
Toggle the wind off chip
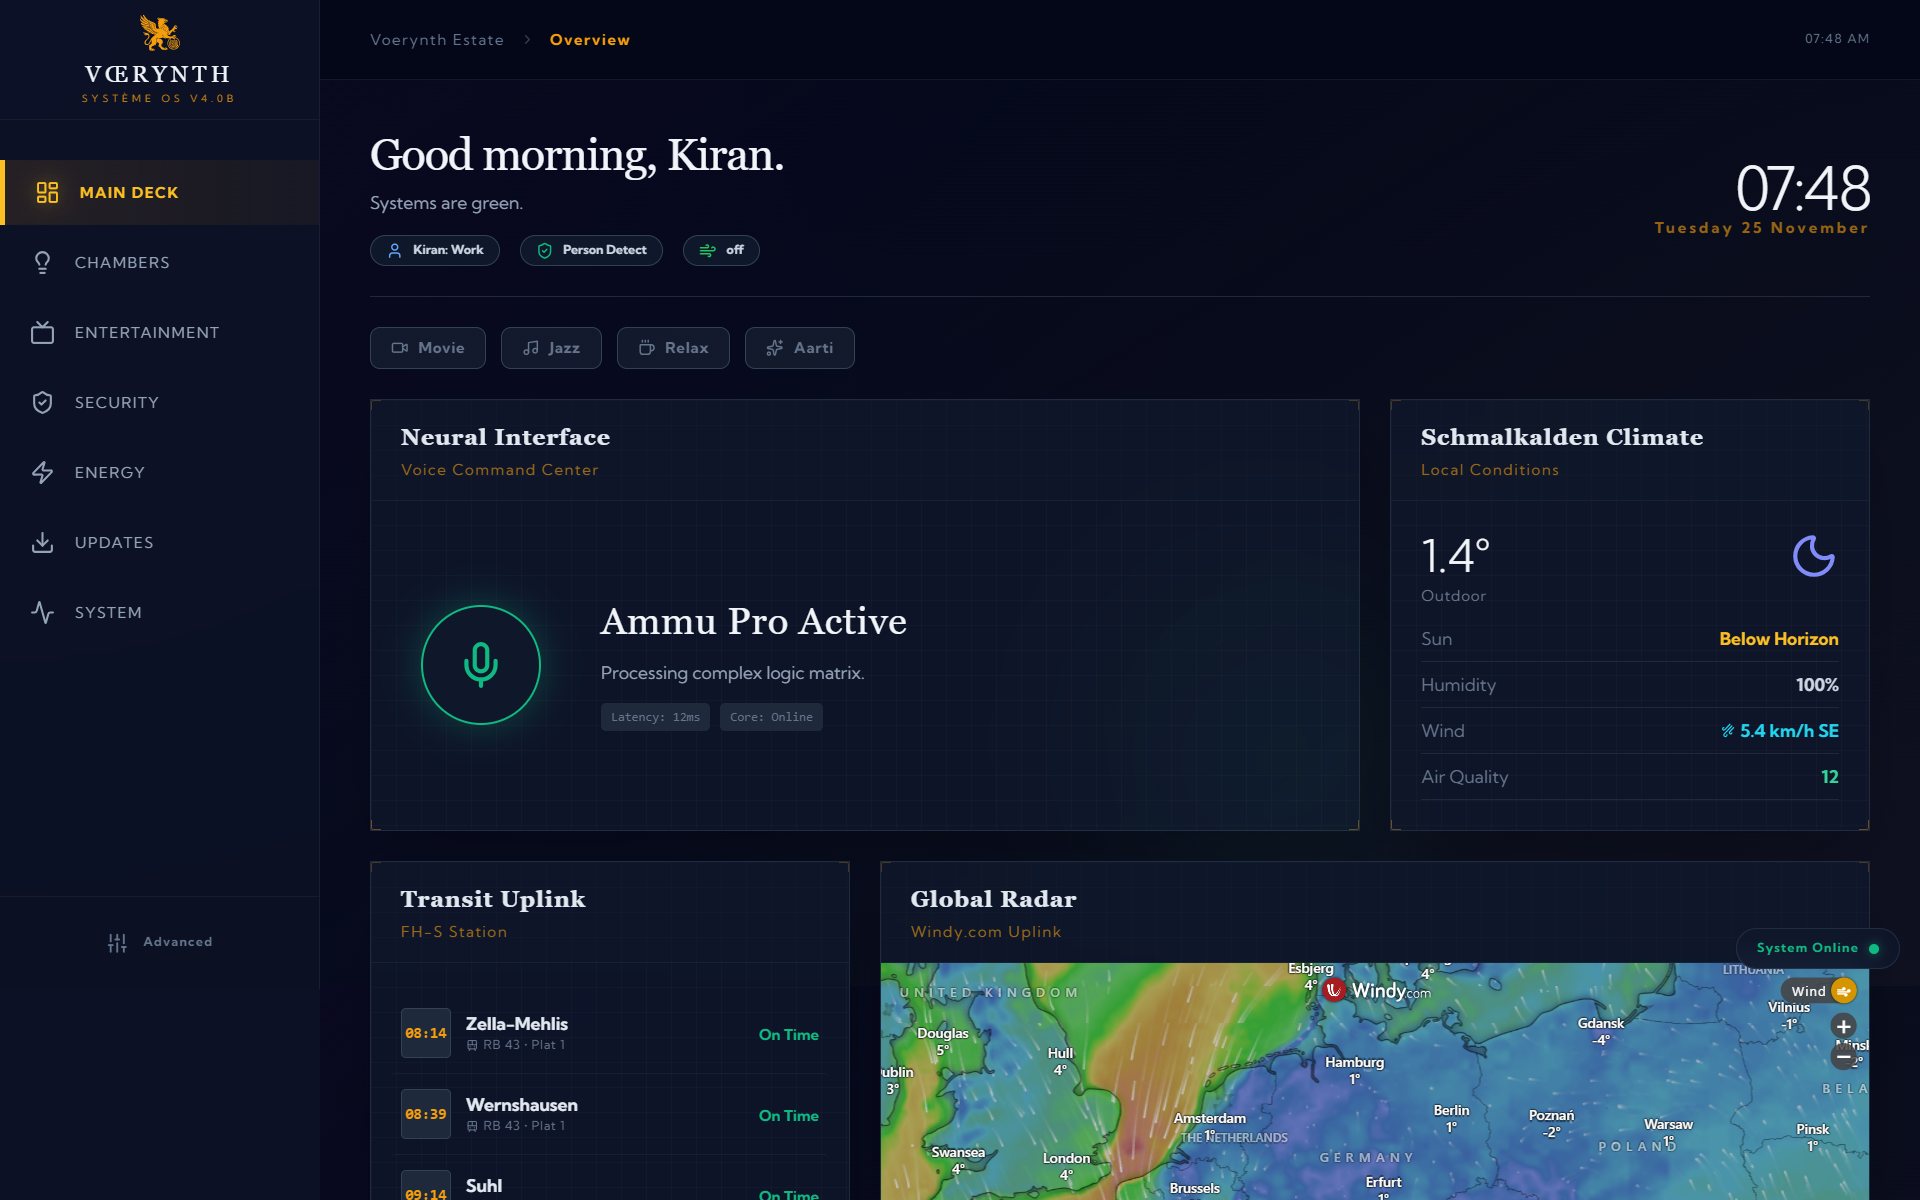[x=721, y=250]
